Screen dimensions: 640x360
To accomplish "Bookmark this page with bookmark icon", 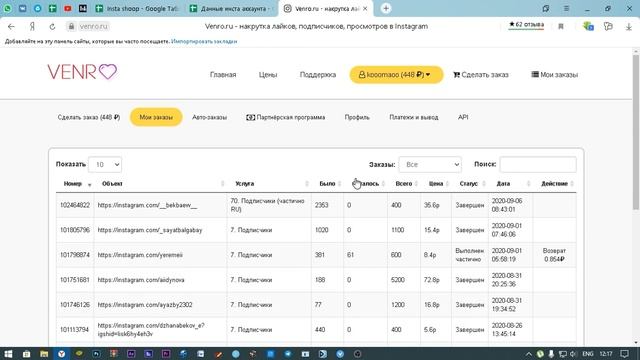I will click(561, 27).
